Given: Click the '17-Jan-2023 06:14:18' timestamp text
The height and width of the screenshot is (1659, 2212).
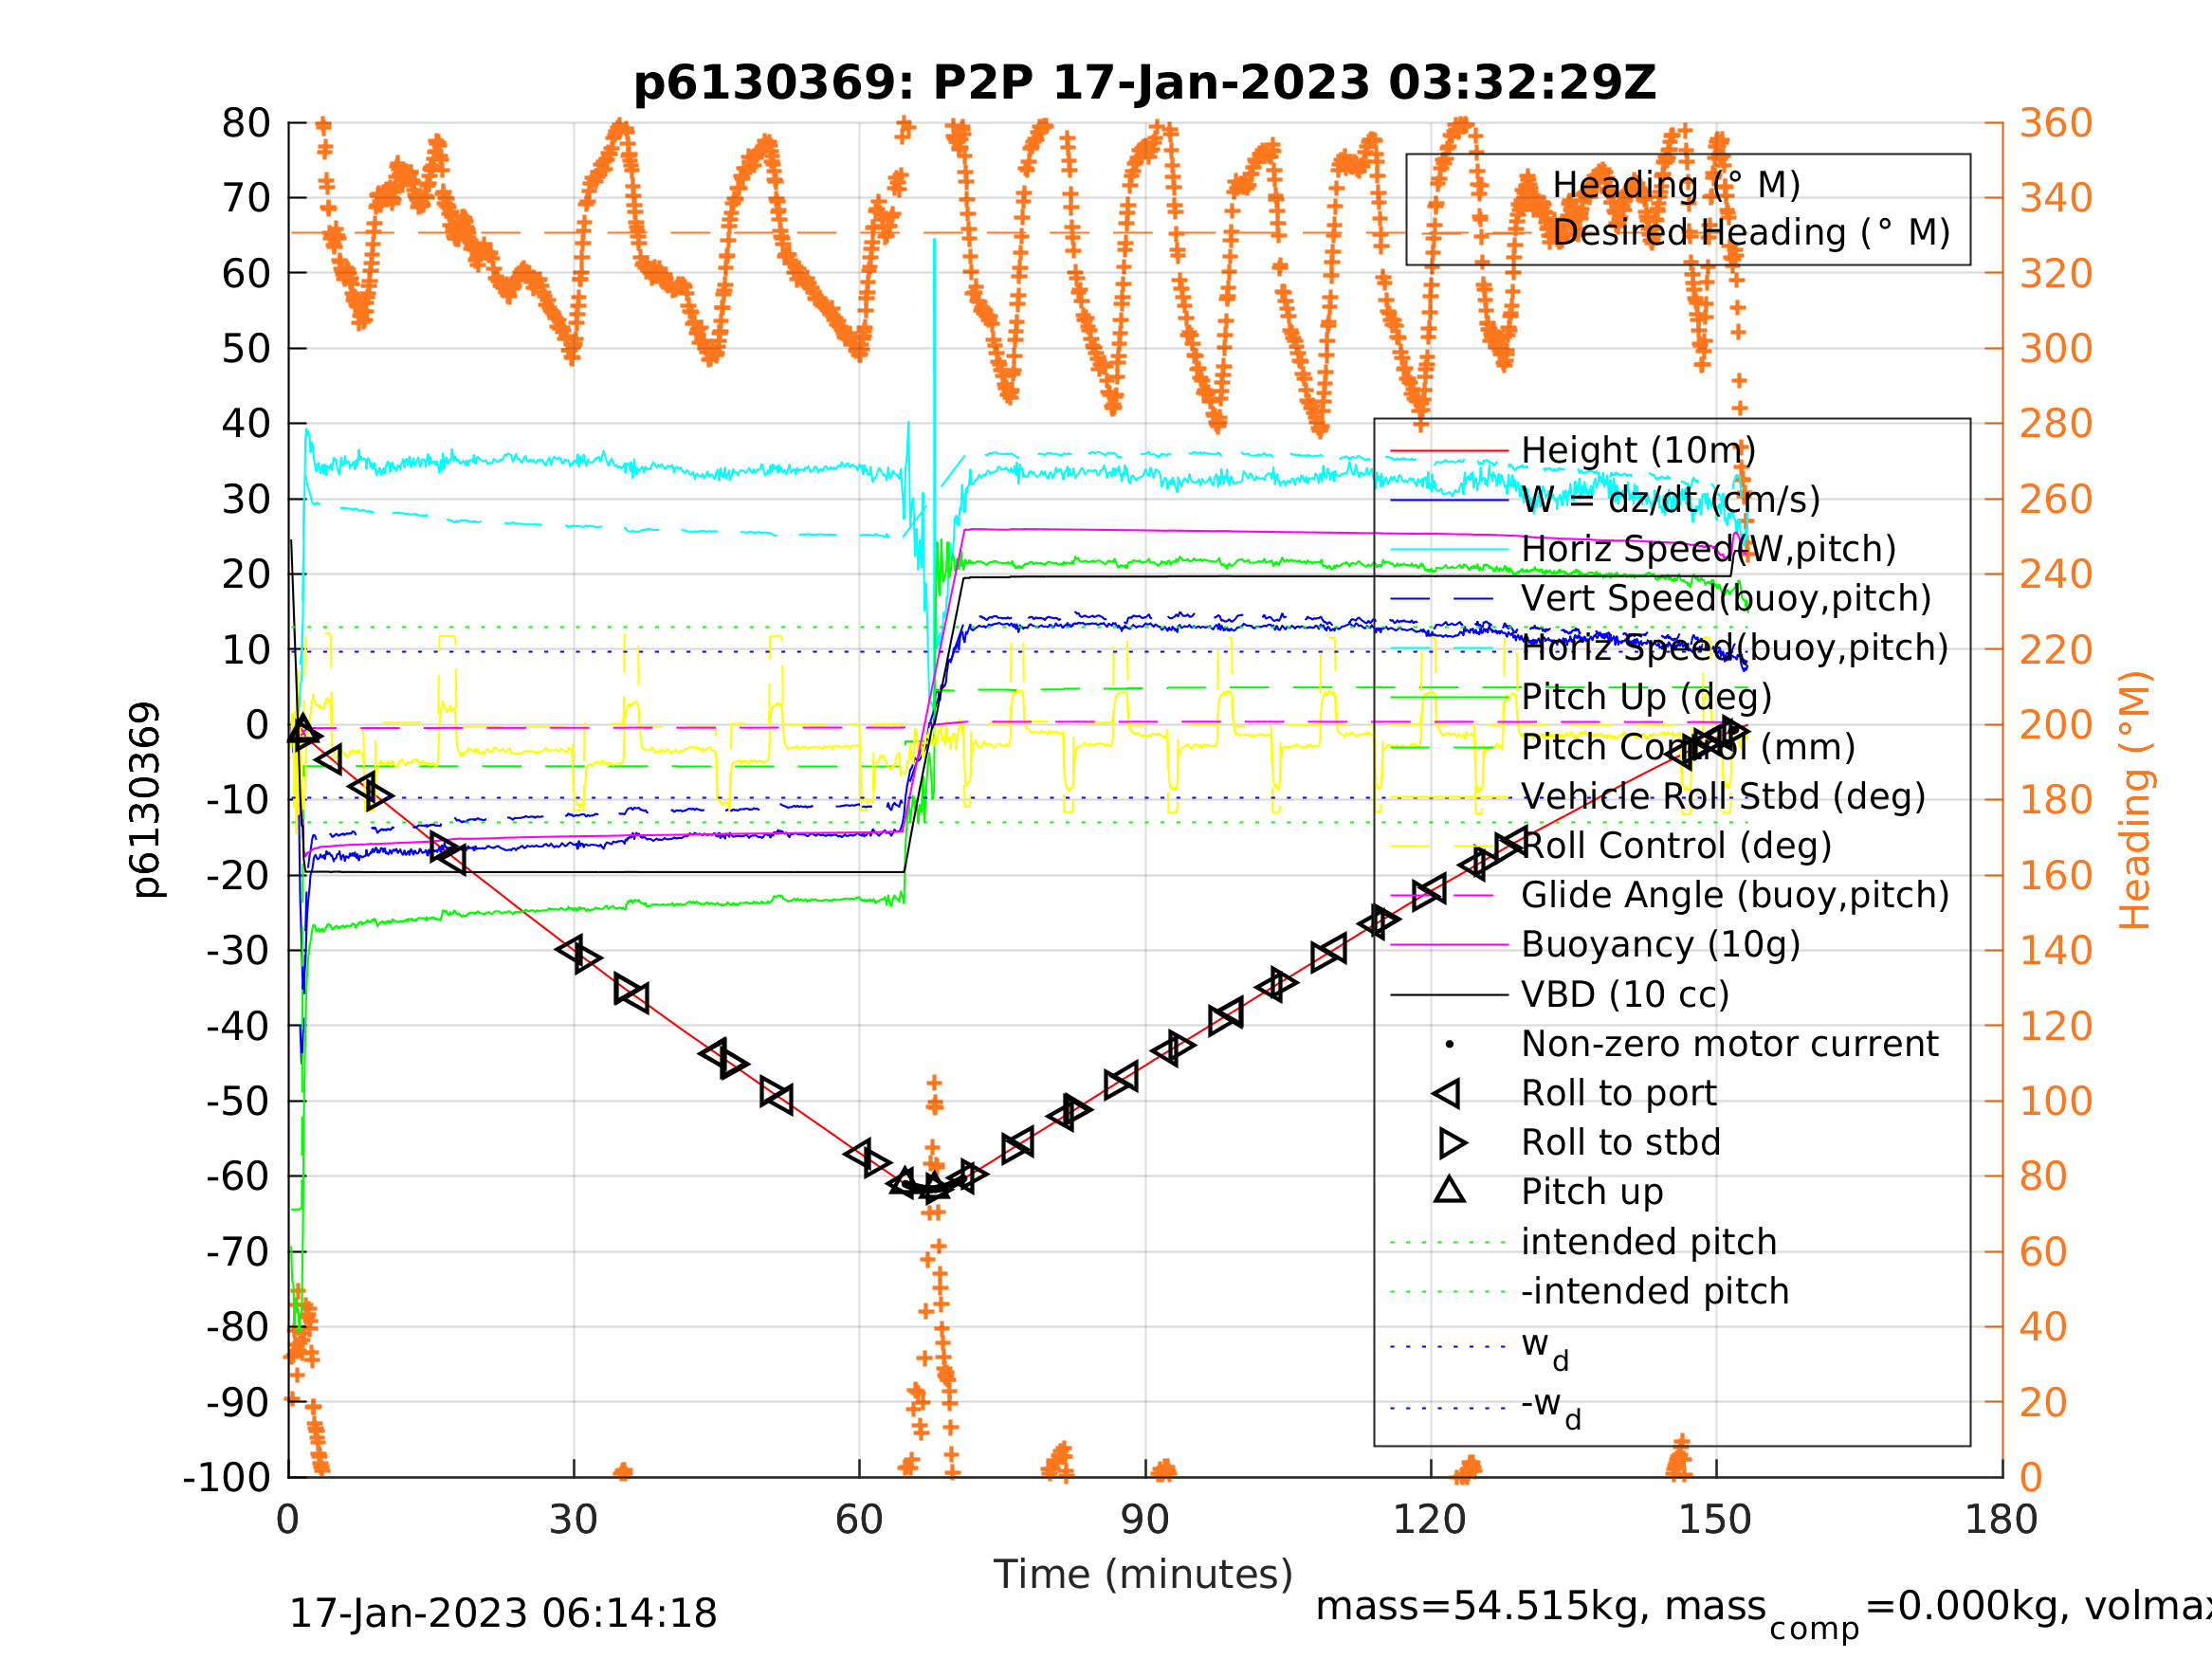Looking at the screenshot, I should (x=502, y=1614).
